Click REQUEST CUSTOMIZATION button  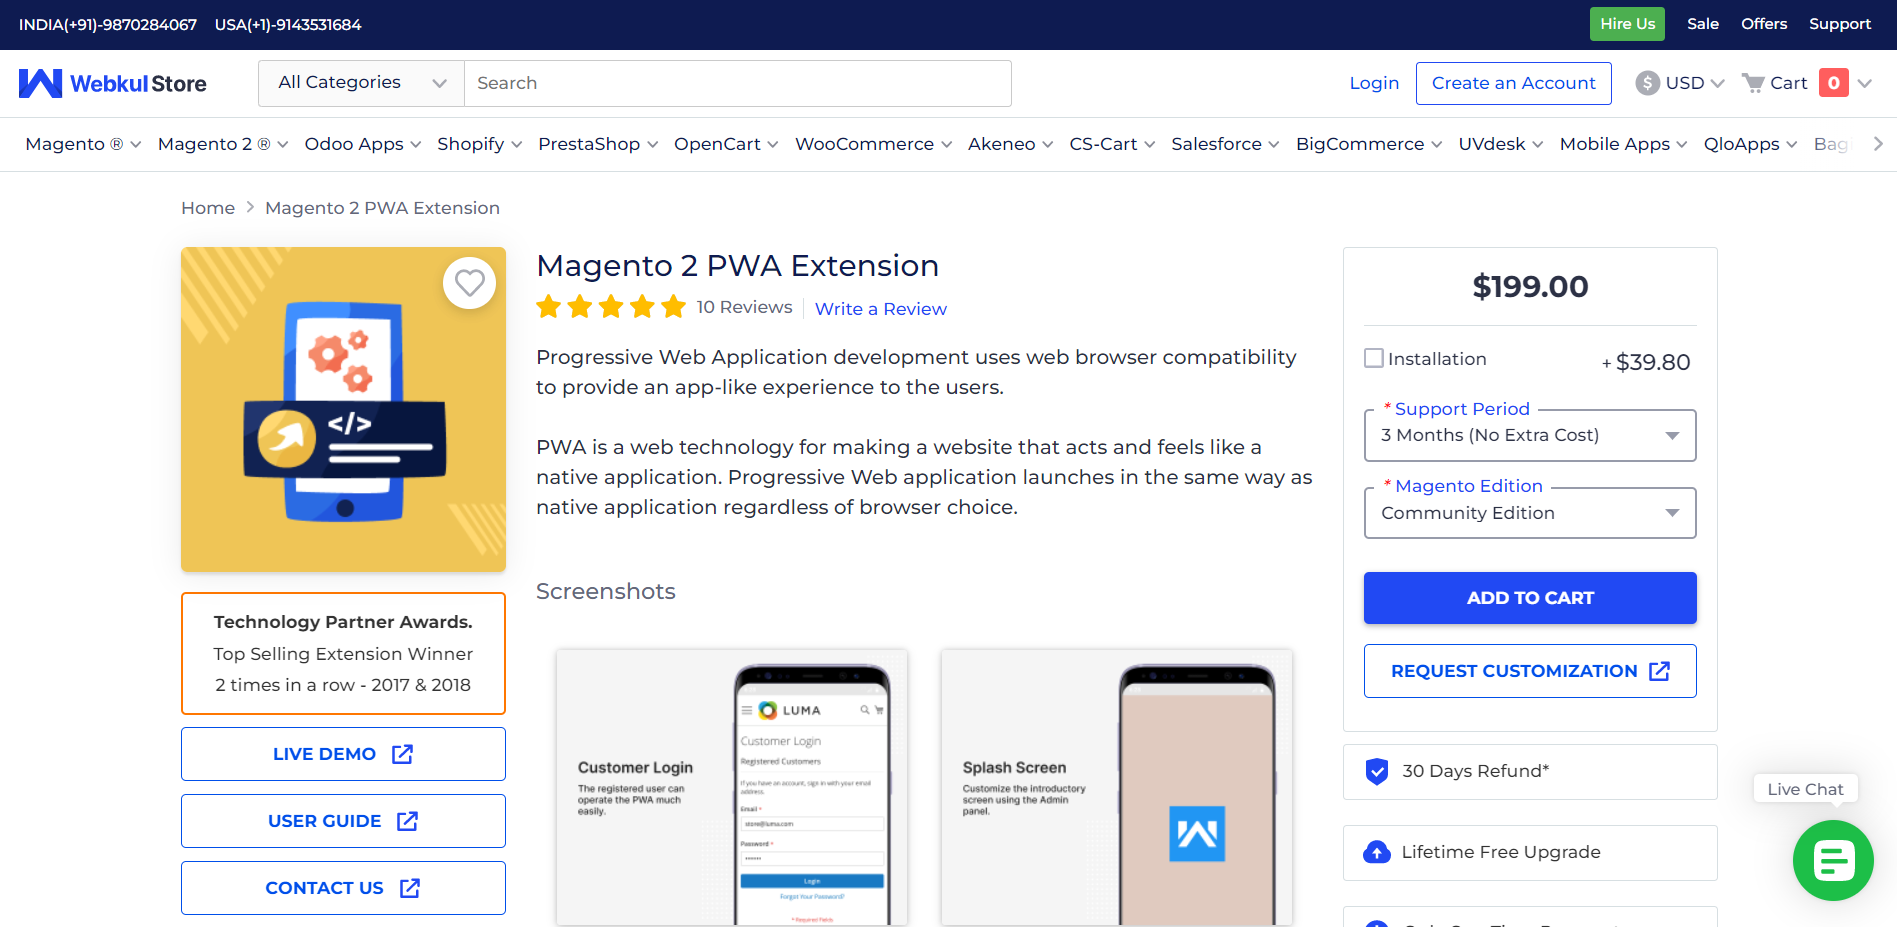point(1530,671)
